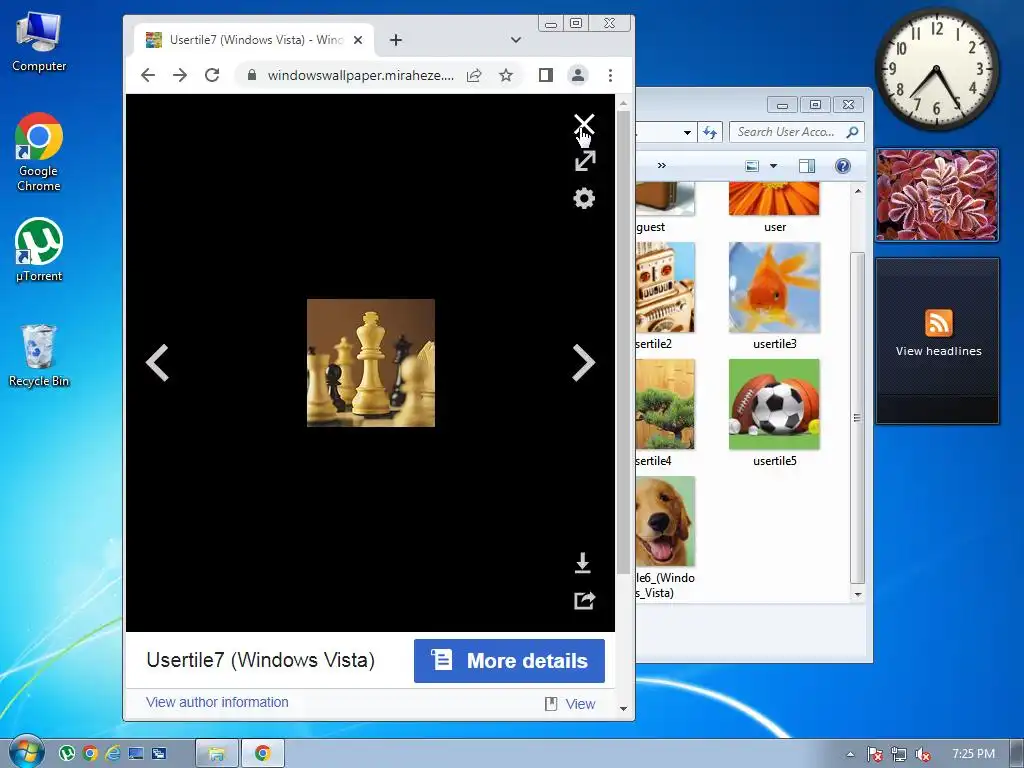1024x768 pixels.
Task: Click scroll down arrow in Chrome page
Action: (x=623, y=709)
